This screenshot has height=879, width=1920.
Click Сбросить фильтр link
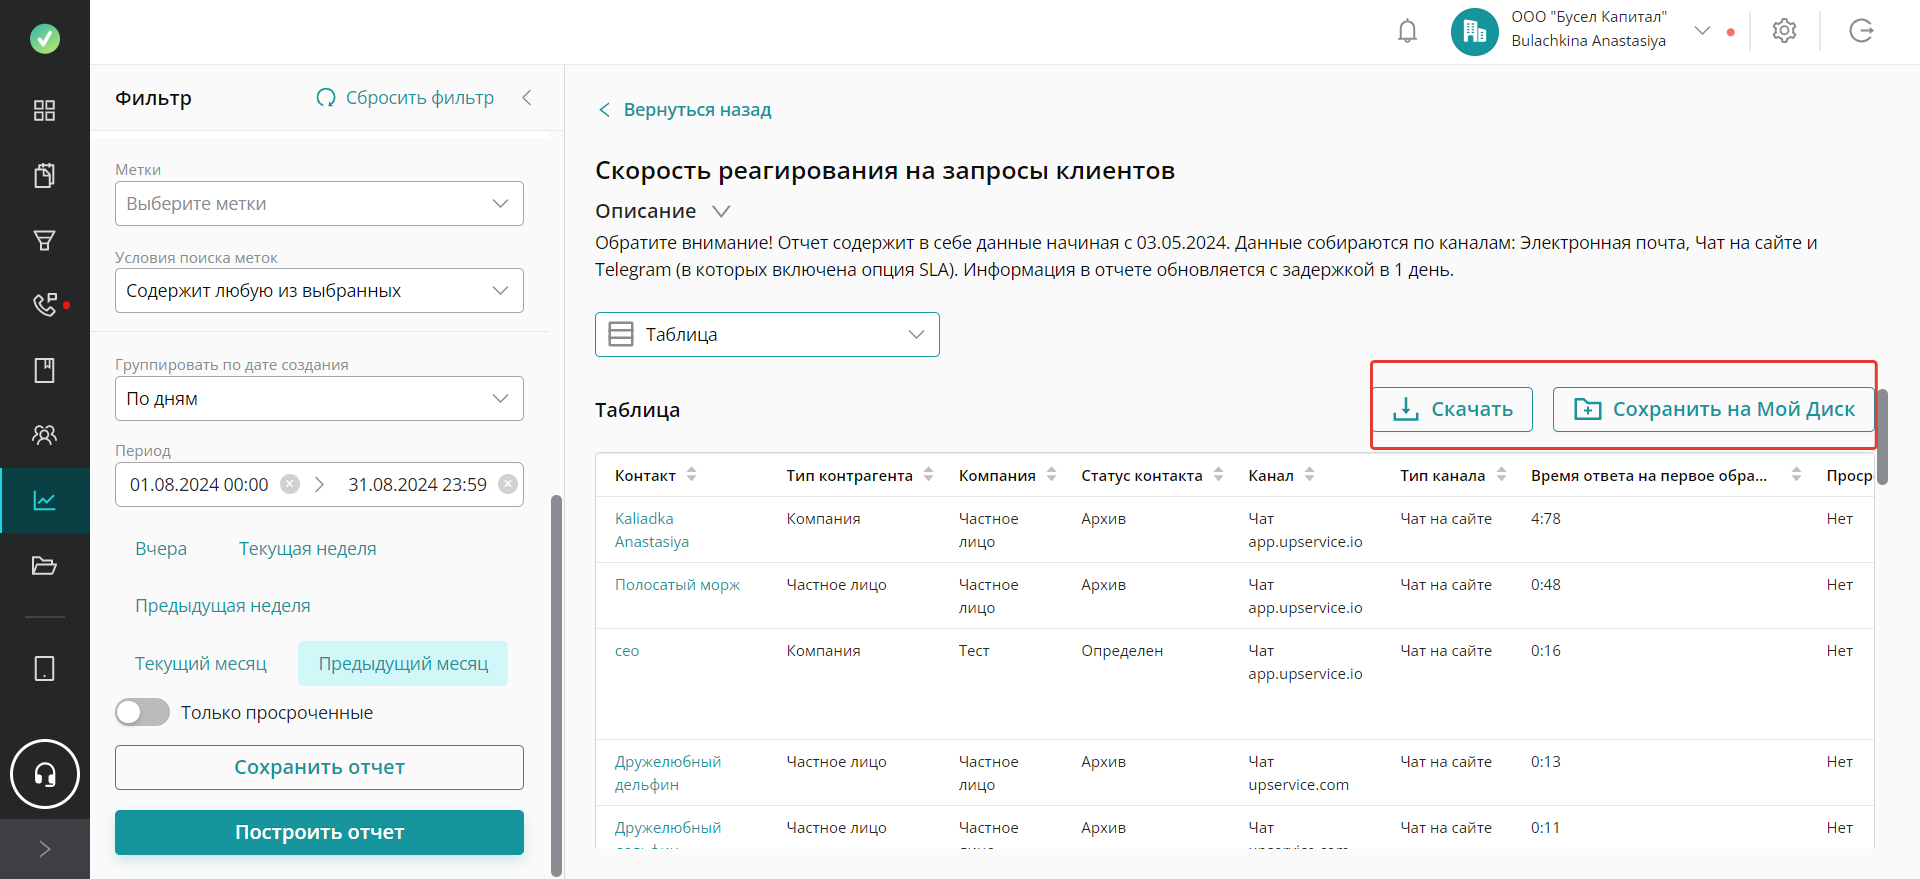tap(405, 98)
